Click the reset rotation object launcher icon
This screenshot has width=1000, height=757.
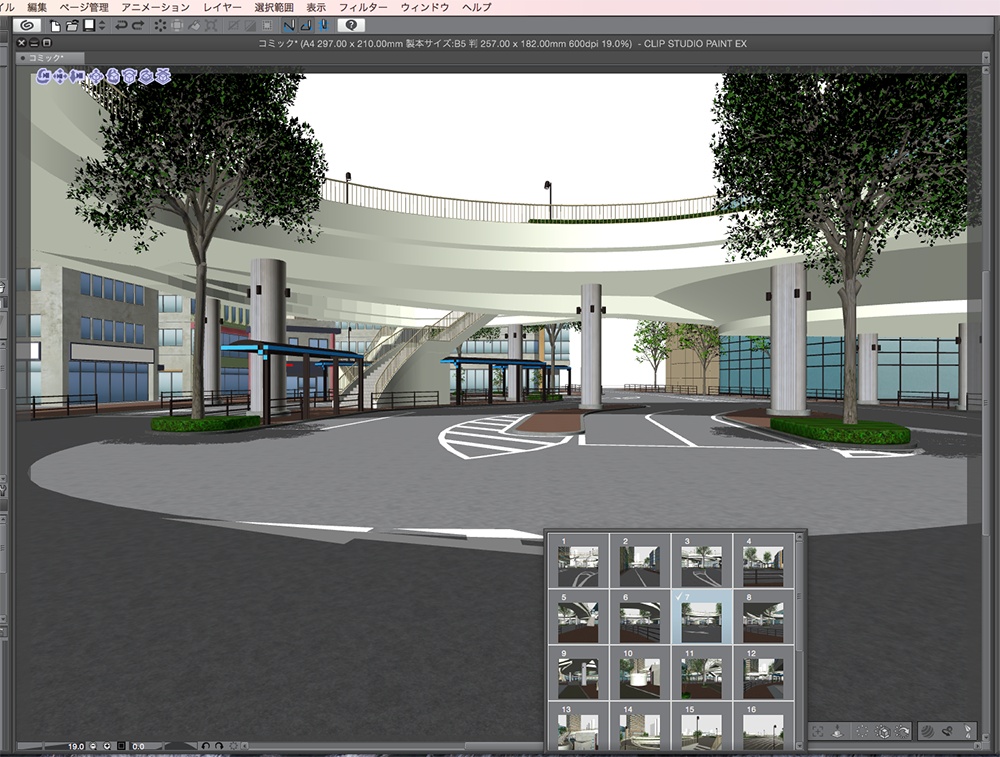[902, 731]
